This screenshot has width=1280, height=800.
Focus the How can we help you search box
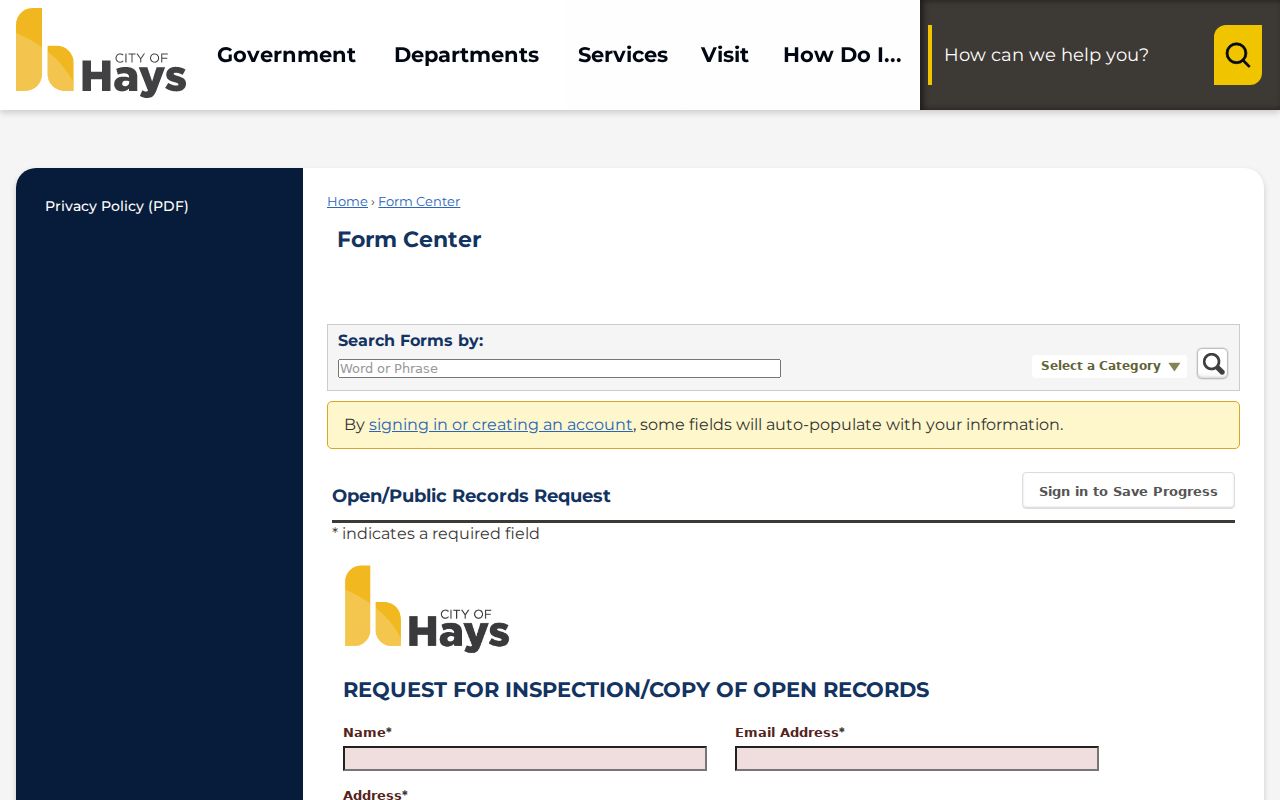pos(1070,55)
